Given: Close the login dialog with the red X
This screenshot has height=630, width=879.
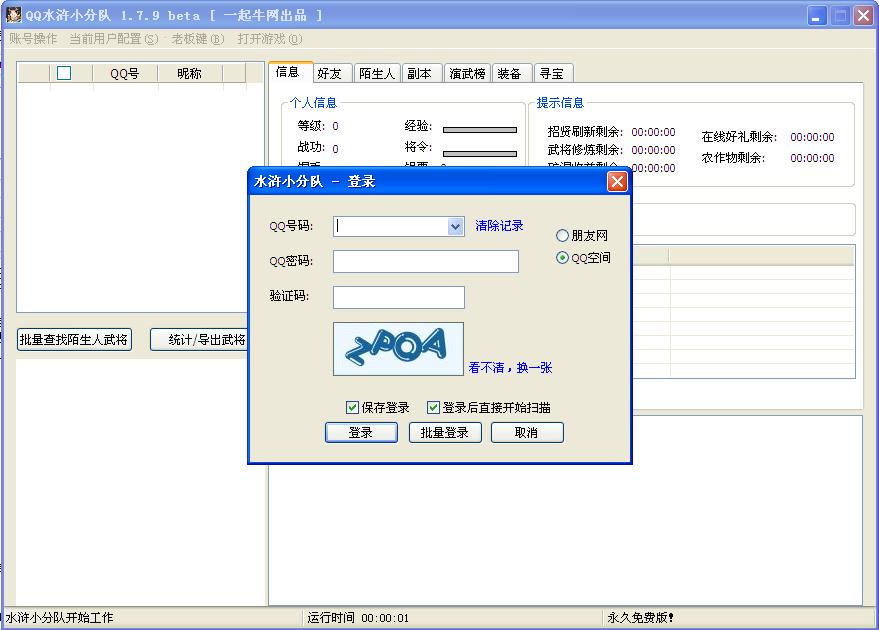Looking at the screenshot, I should click(x=617, y=182).
